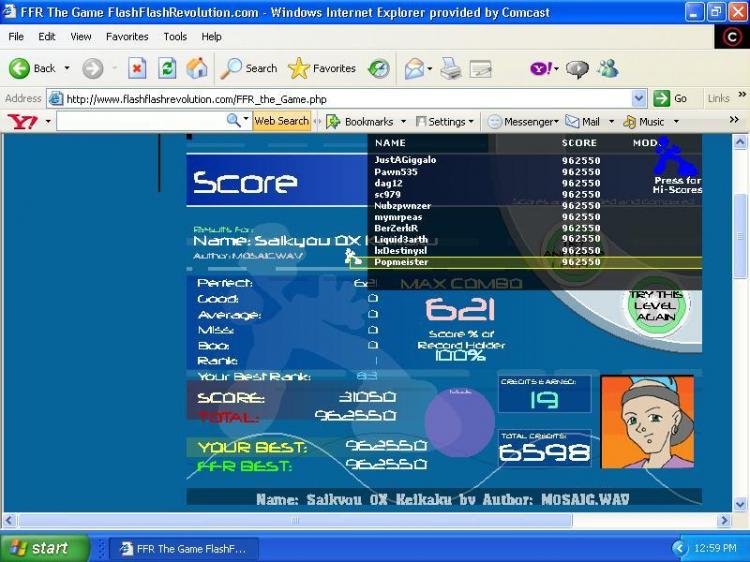Open the Favorites menu

coord(127,36)
